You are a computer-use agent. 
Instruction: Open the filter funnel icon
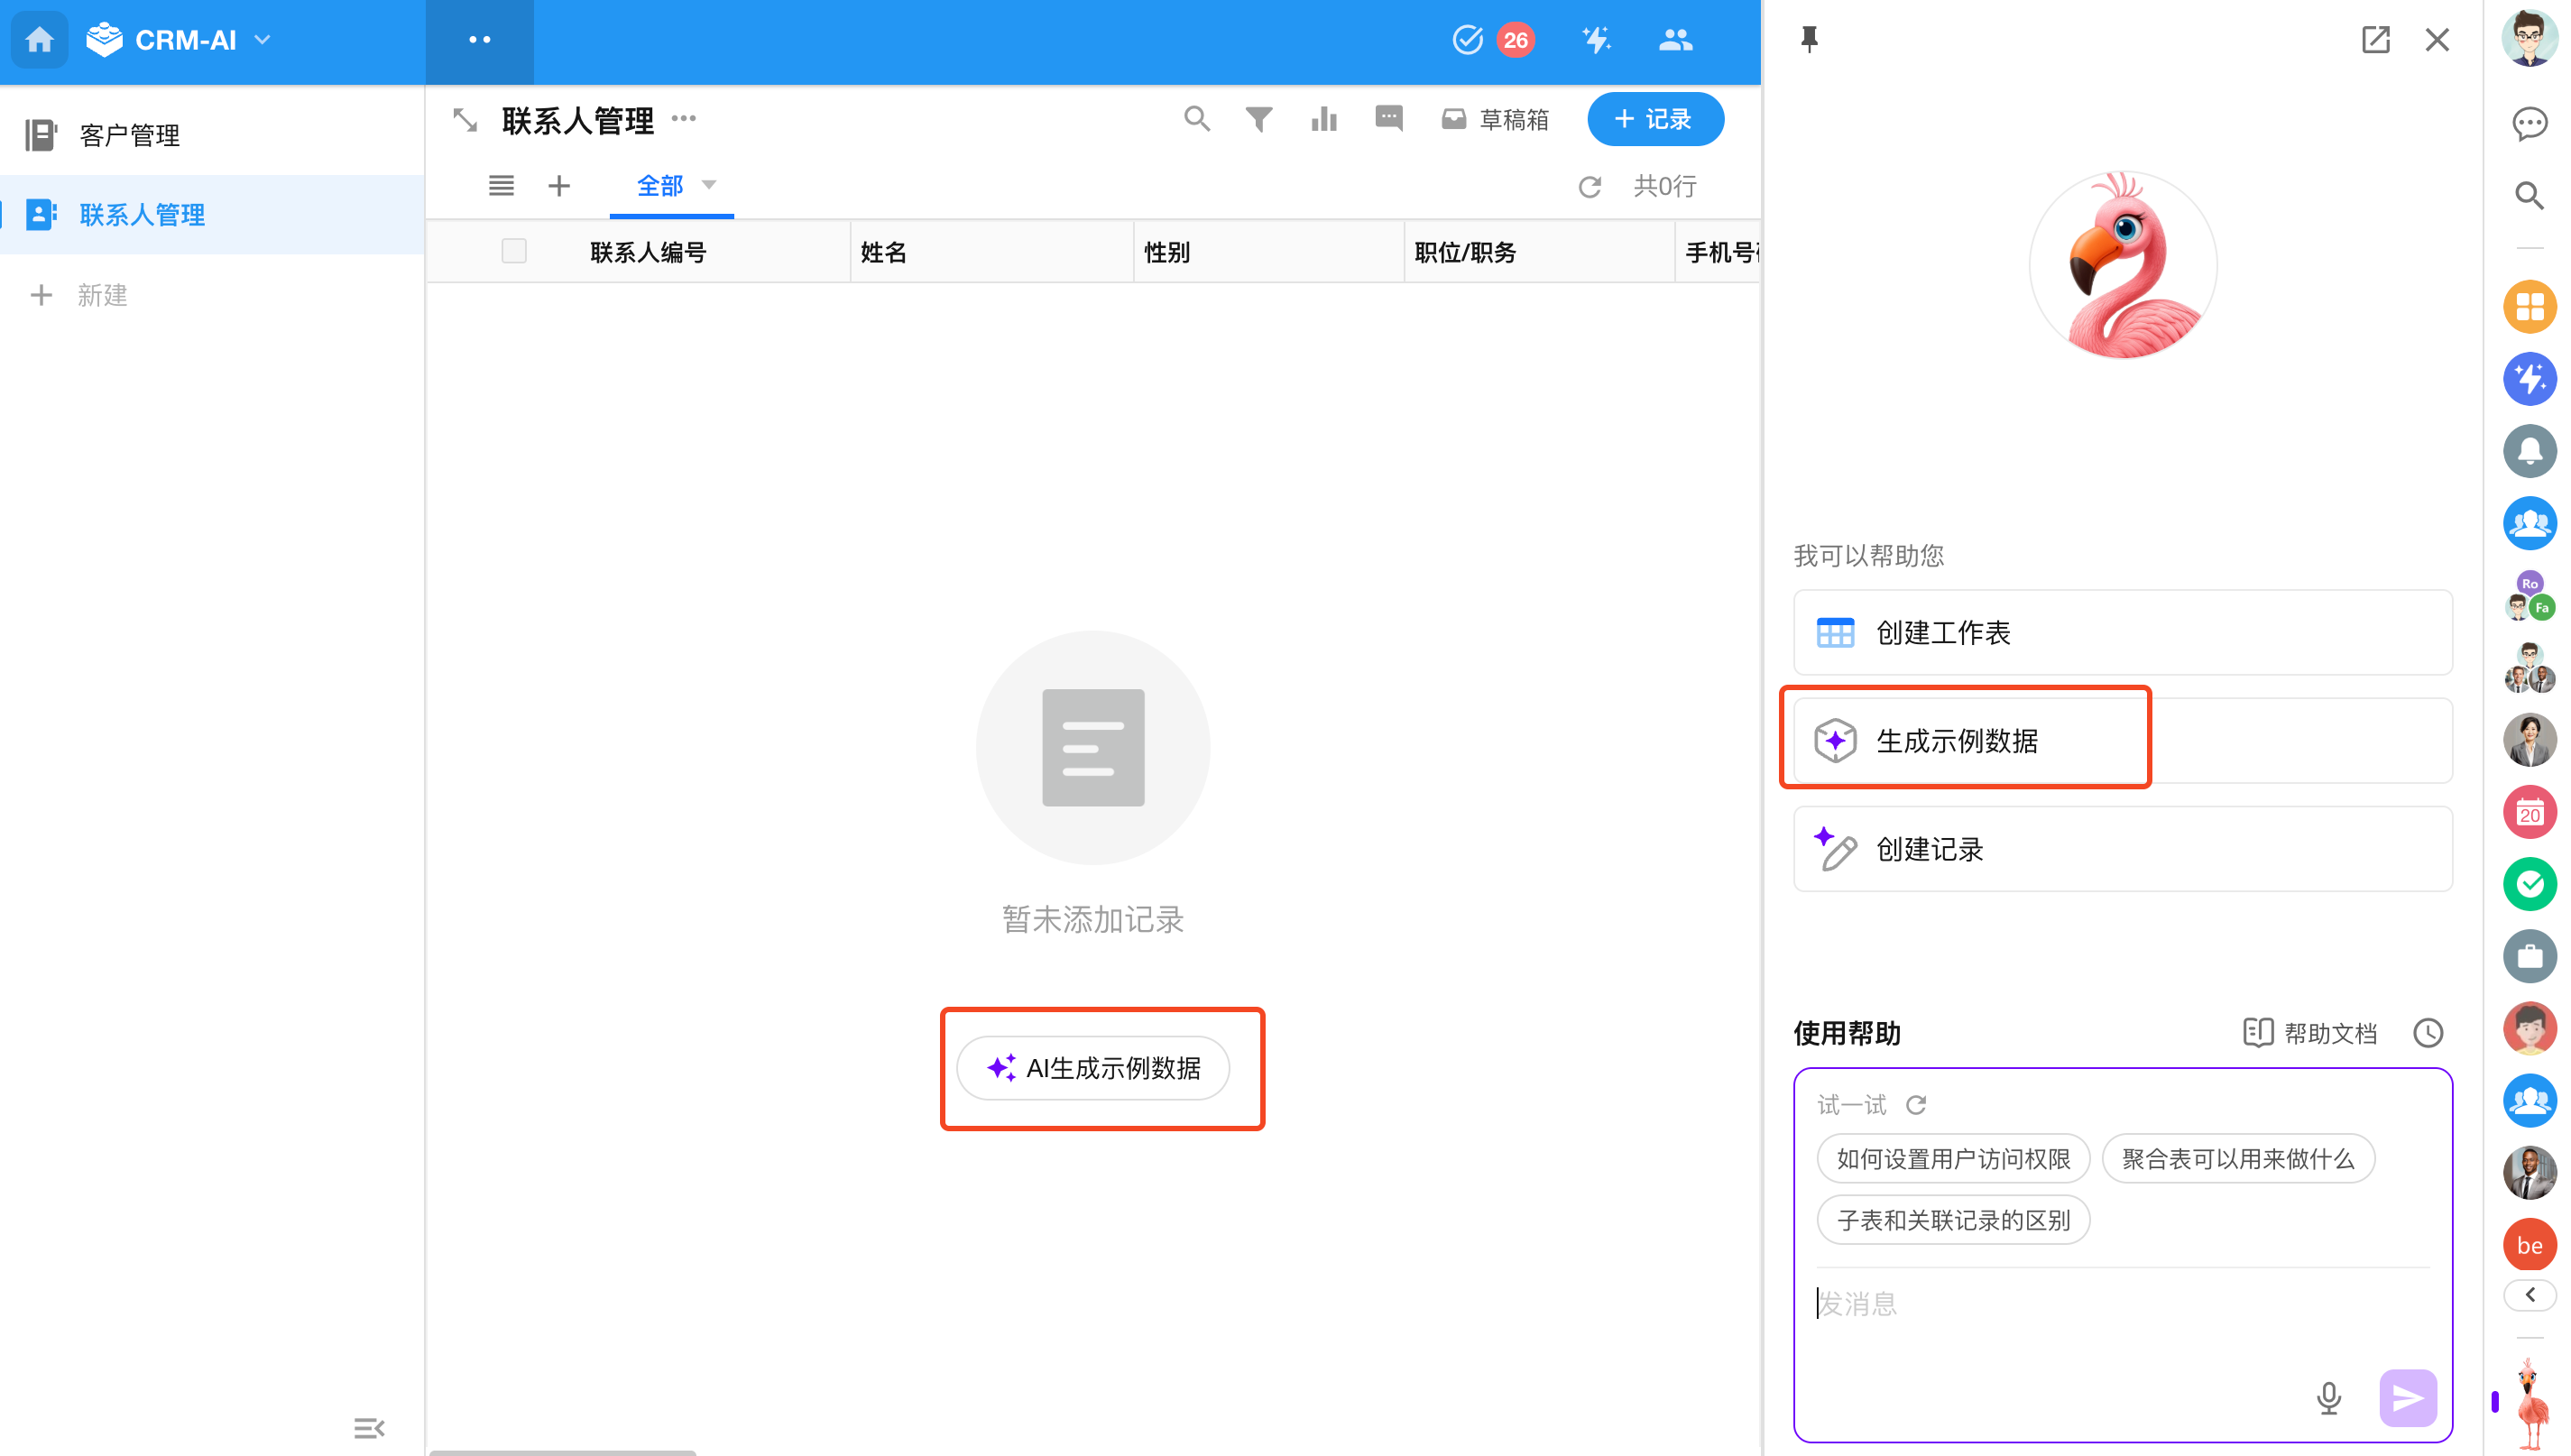point(1258,119)
